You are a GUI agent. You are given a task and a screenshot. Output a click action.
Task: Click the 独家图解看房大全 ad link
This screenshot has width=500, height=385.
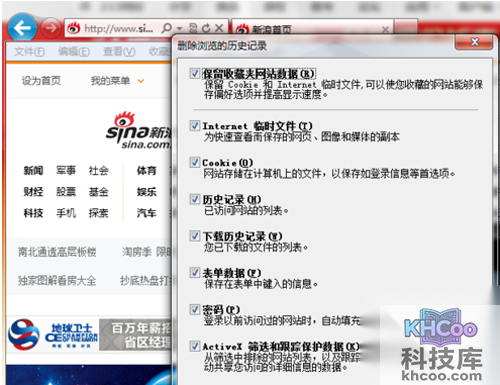(x=57, y=281)
